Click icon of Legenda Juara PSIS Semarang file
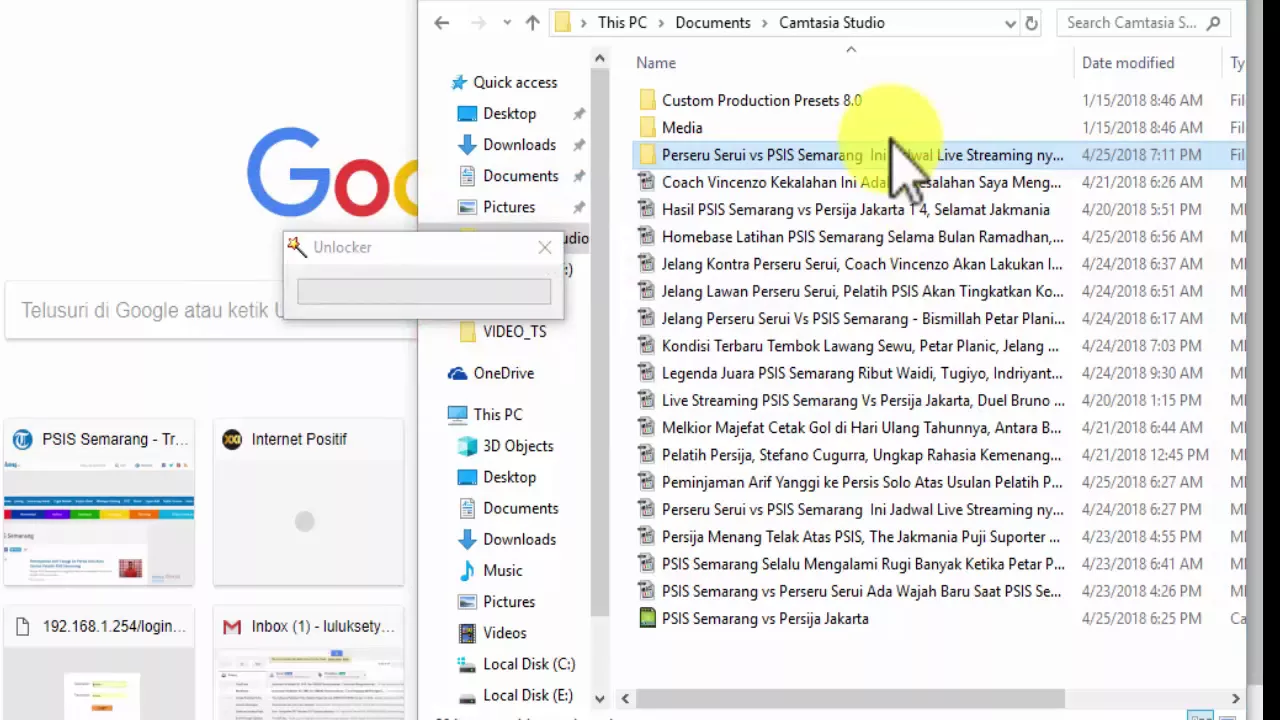Screen dimensions: 1280x720 click(647, 373)
